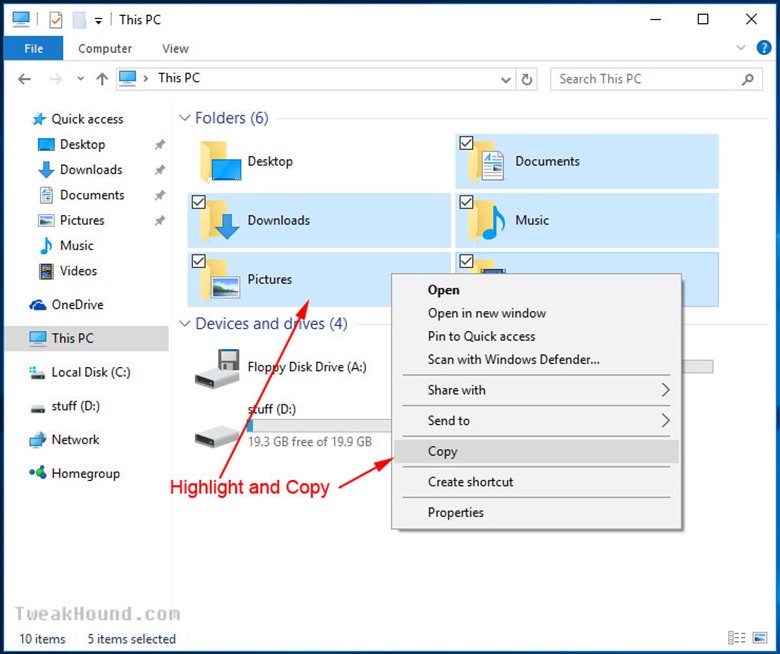Expand the Send to submenu
The image size is (780, 654).
(x=536, y=421)
